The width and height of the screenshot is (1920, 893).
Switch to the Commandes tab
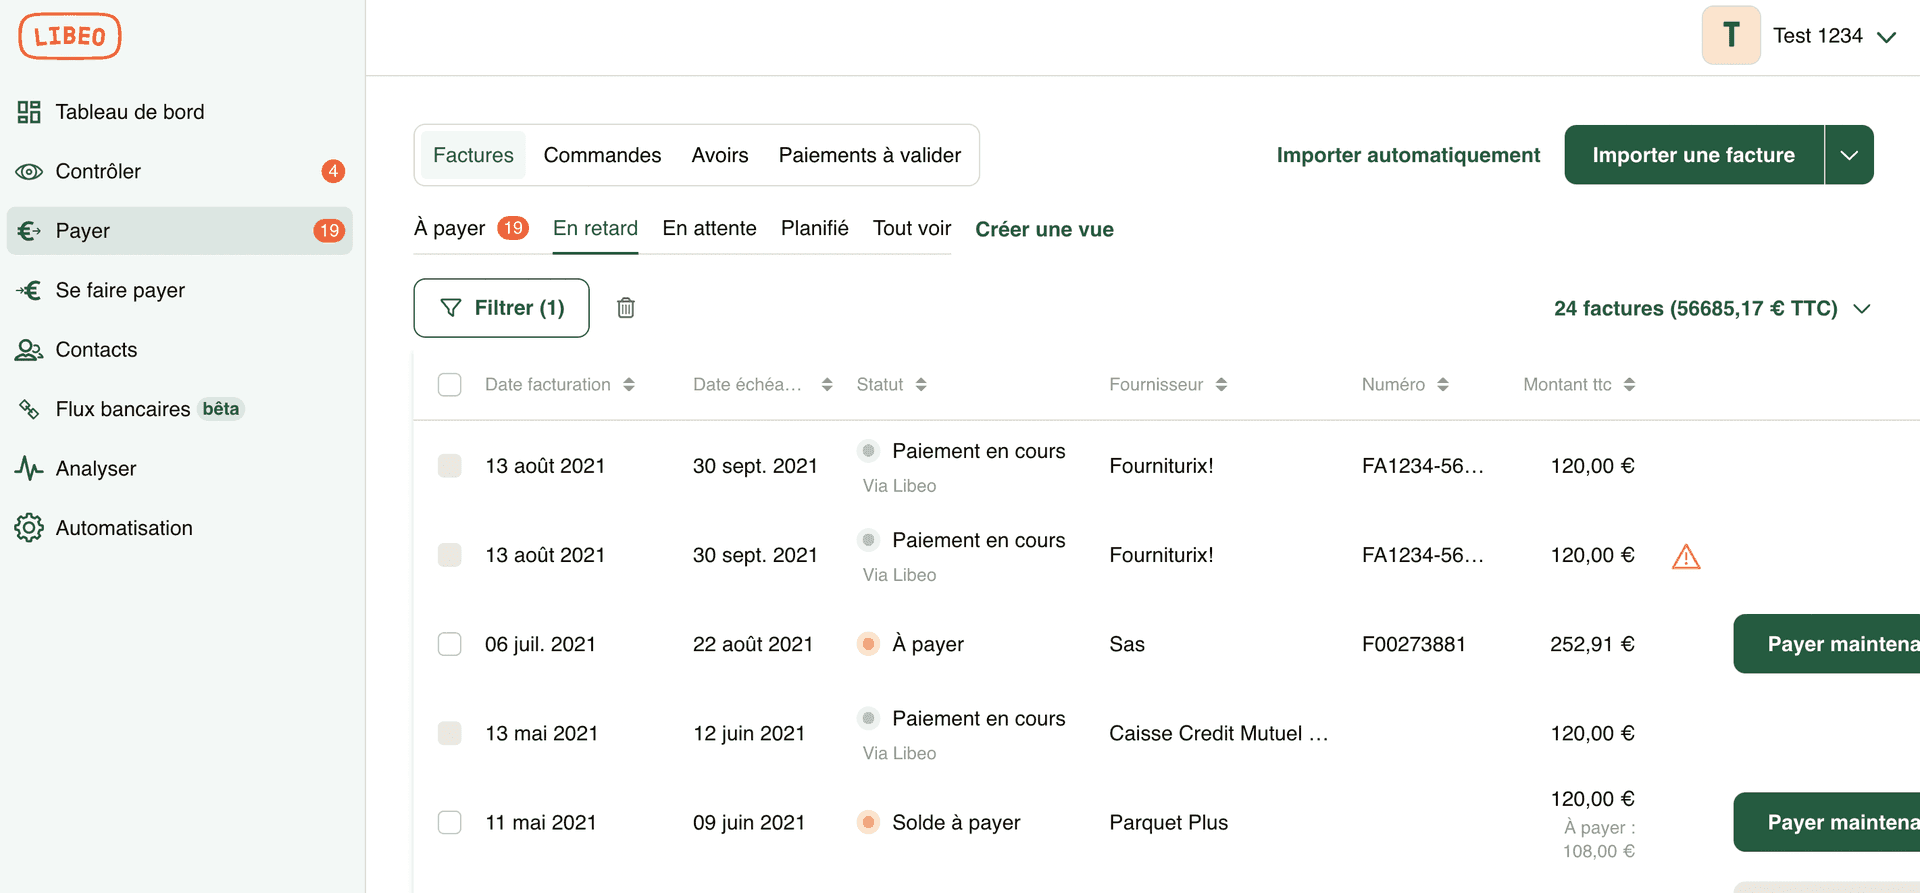coord(602,155)
